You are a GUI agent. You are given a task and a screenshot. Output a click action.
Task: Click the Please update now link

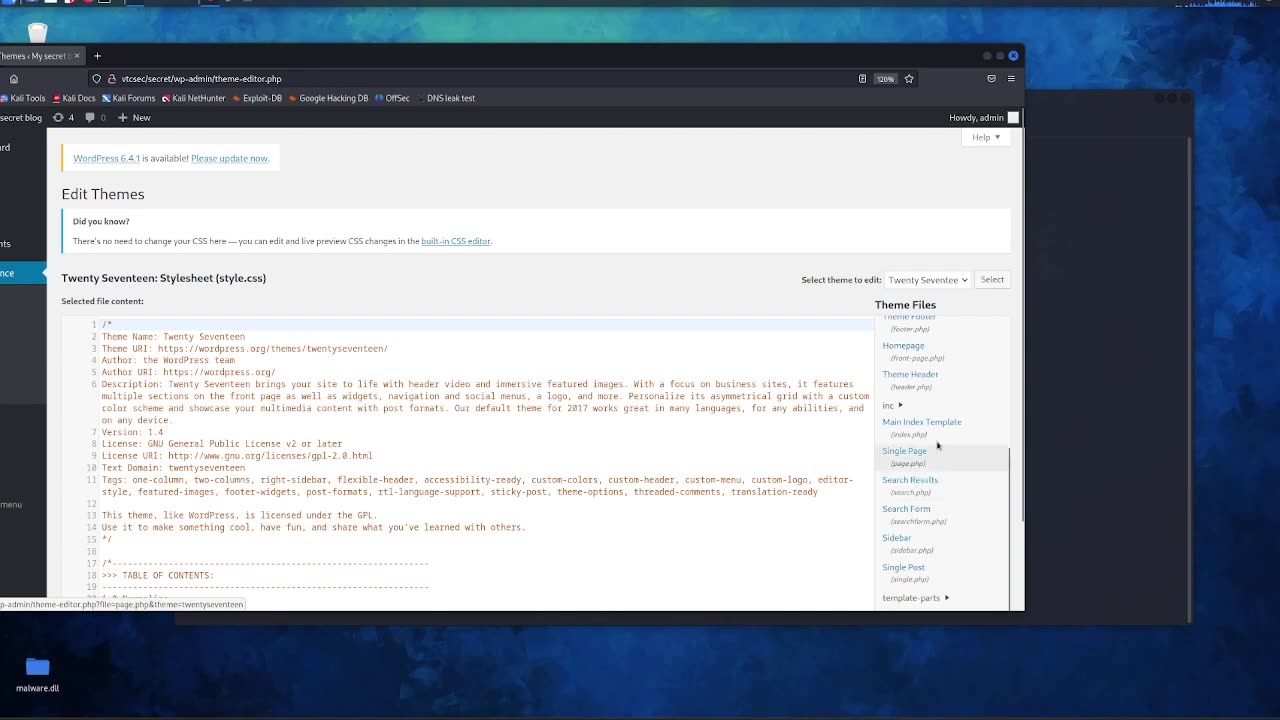229,158
